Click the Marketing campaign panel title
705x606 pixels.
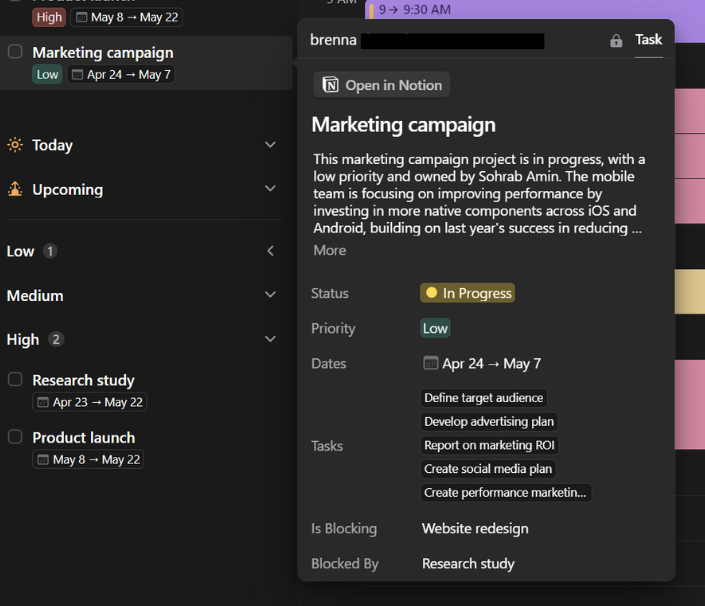pos(403,125)
